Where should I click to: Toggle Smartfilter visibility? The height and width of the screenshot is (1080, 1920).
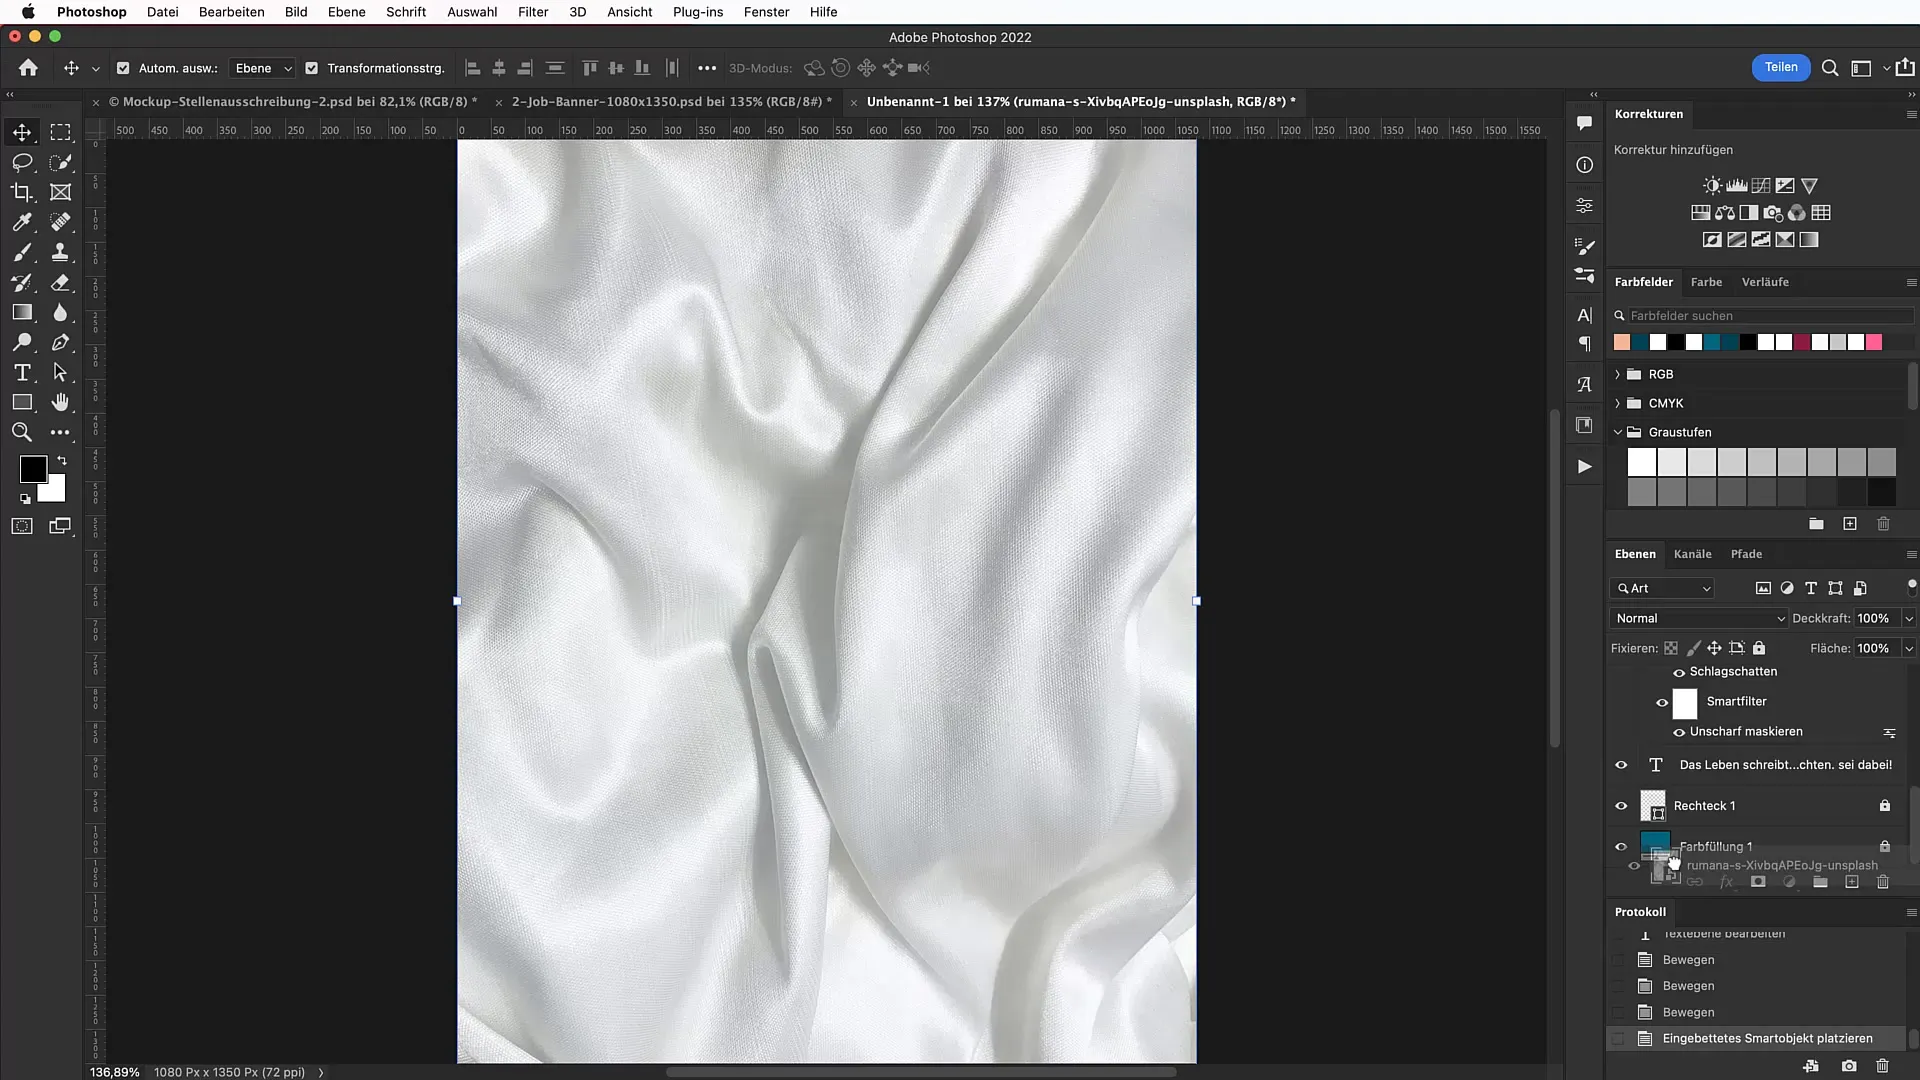click(x=1662, y=702)
